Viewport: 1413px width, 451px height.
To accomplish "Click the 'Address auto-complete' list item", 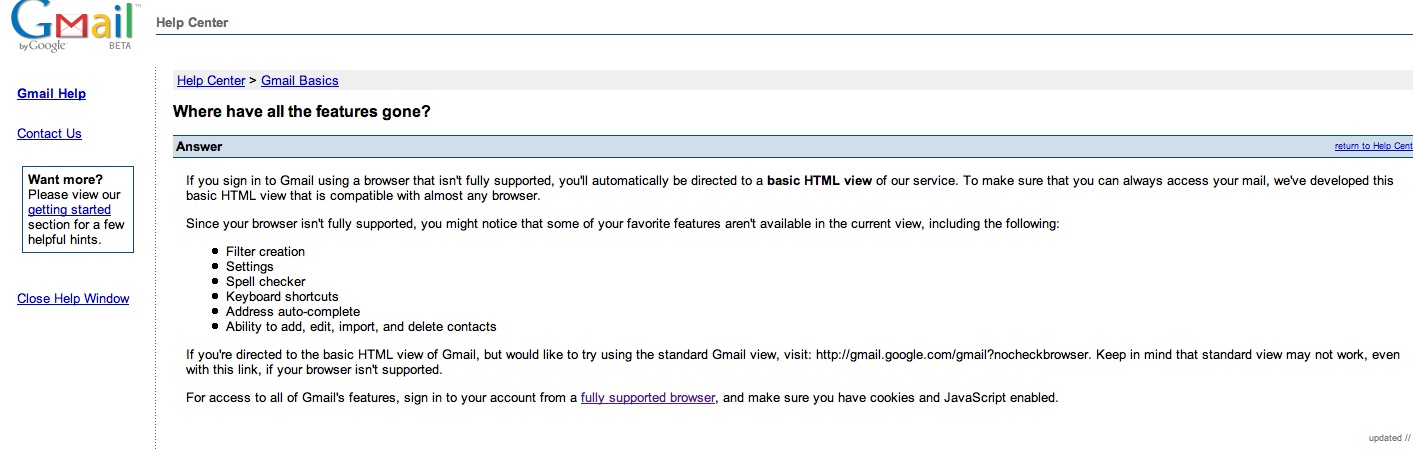I will pyautogui.click(x=293, y=312).
